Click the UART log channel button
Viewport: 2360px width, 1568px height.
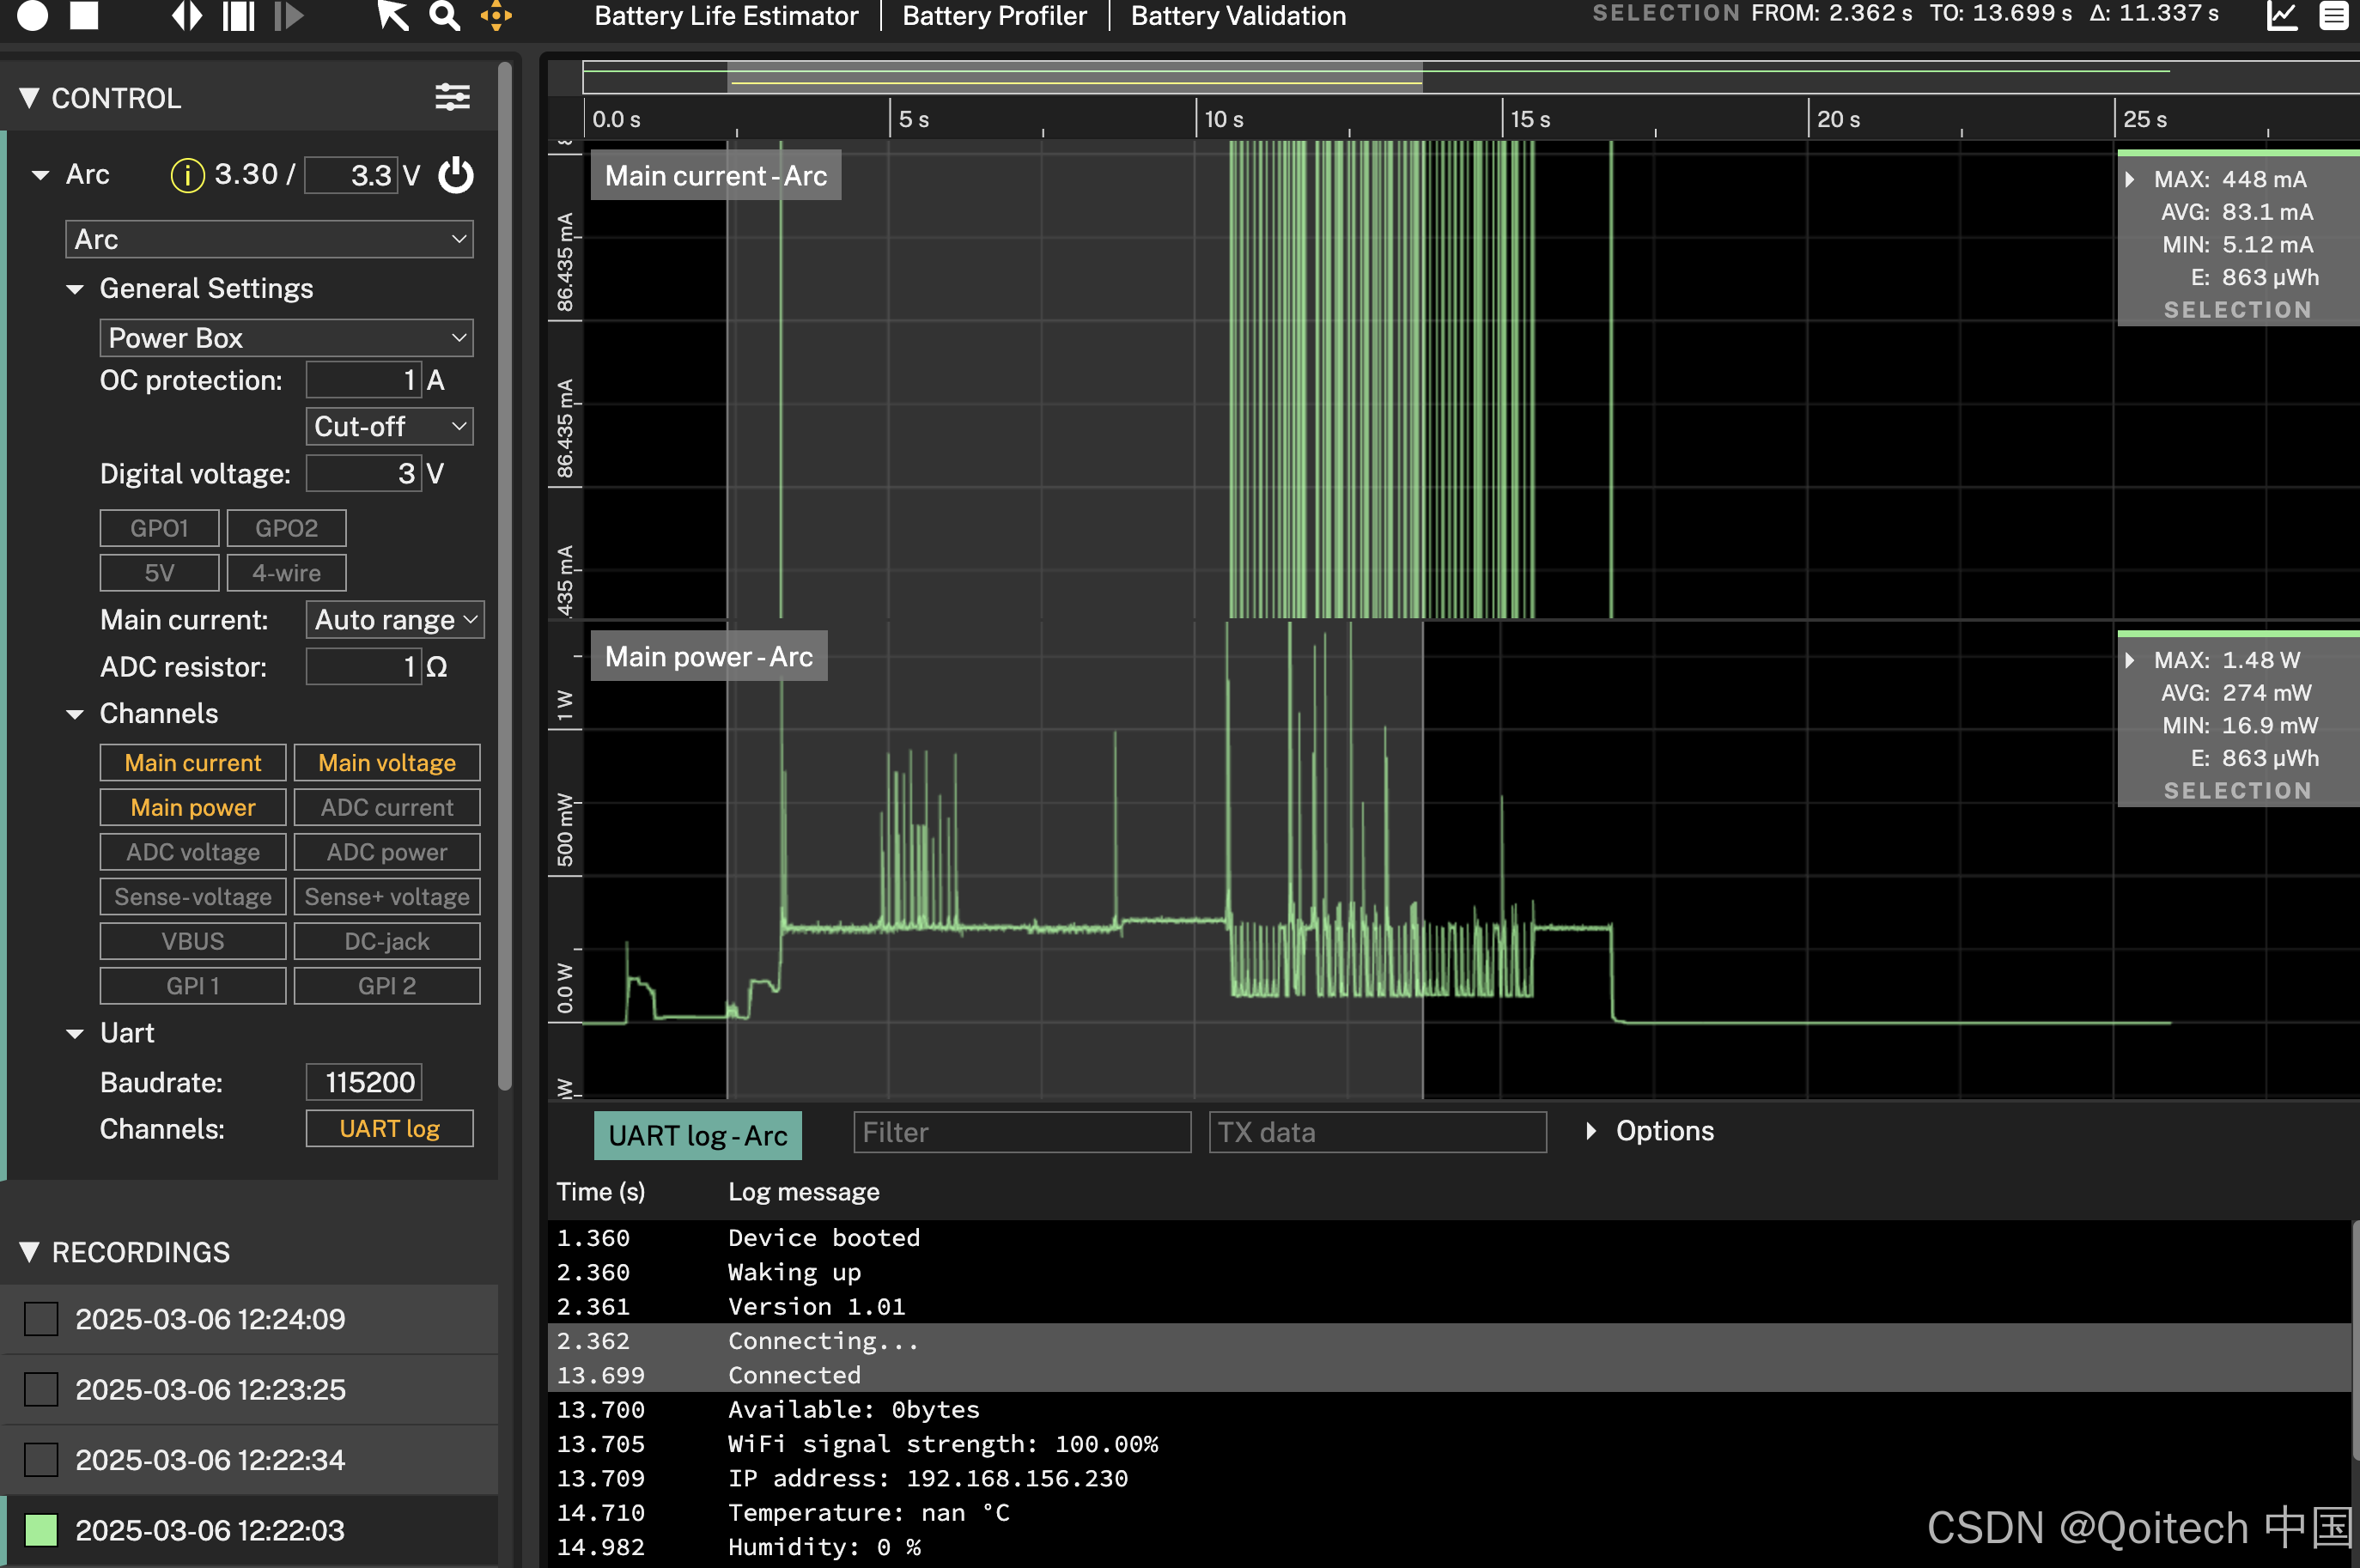click(x=389, y=1129)
